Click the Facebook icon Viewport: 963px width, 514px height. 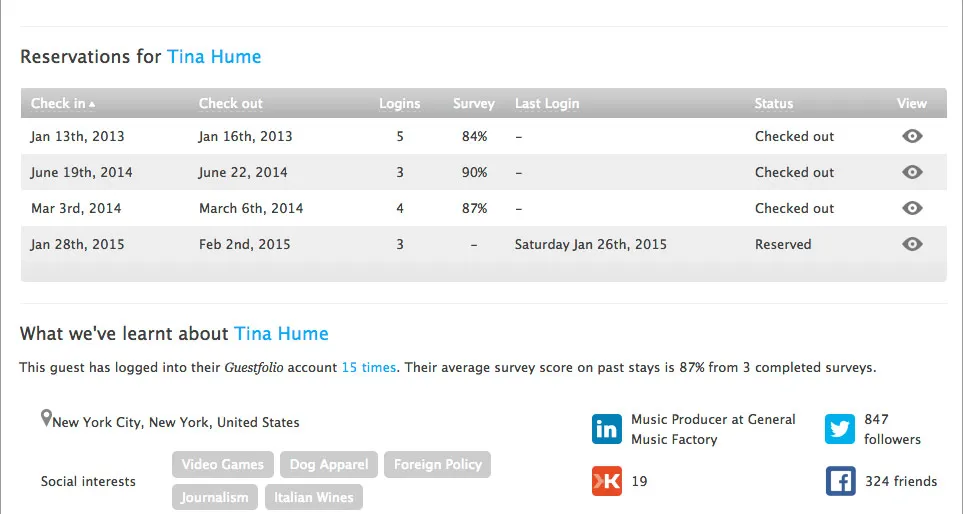tap(840, 481)
